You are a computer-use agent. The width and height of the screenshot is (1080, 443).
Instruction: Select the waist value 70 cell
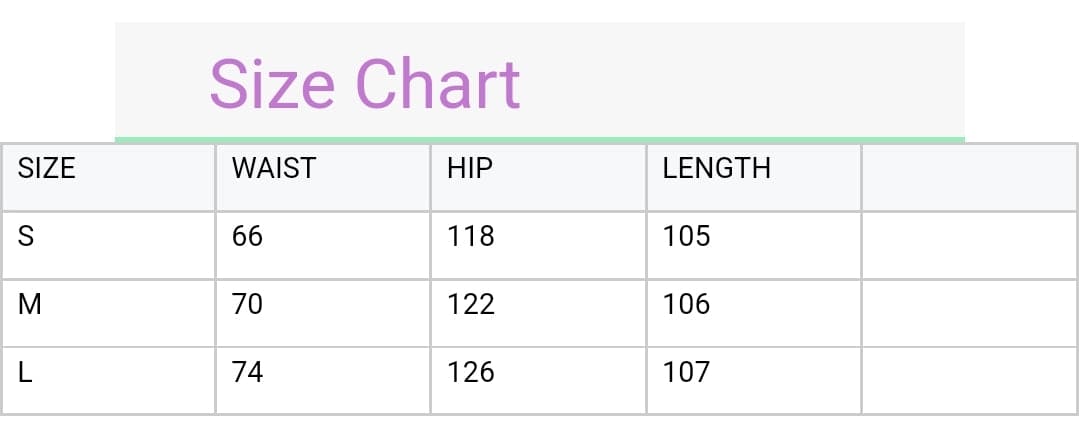[323, 313]
